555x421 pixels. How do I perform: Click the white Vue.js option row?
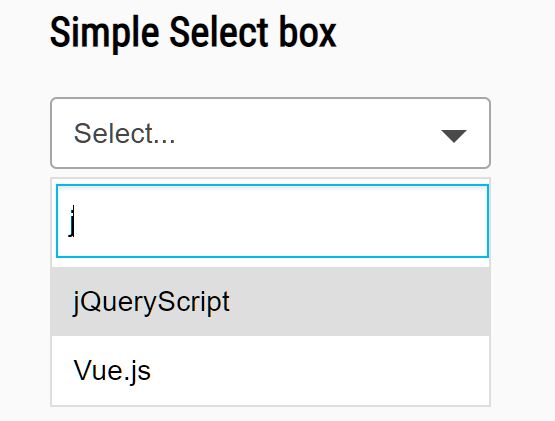pyautogui.click(x=270, y=370)
